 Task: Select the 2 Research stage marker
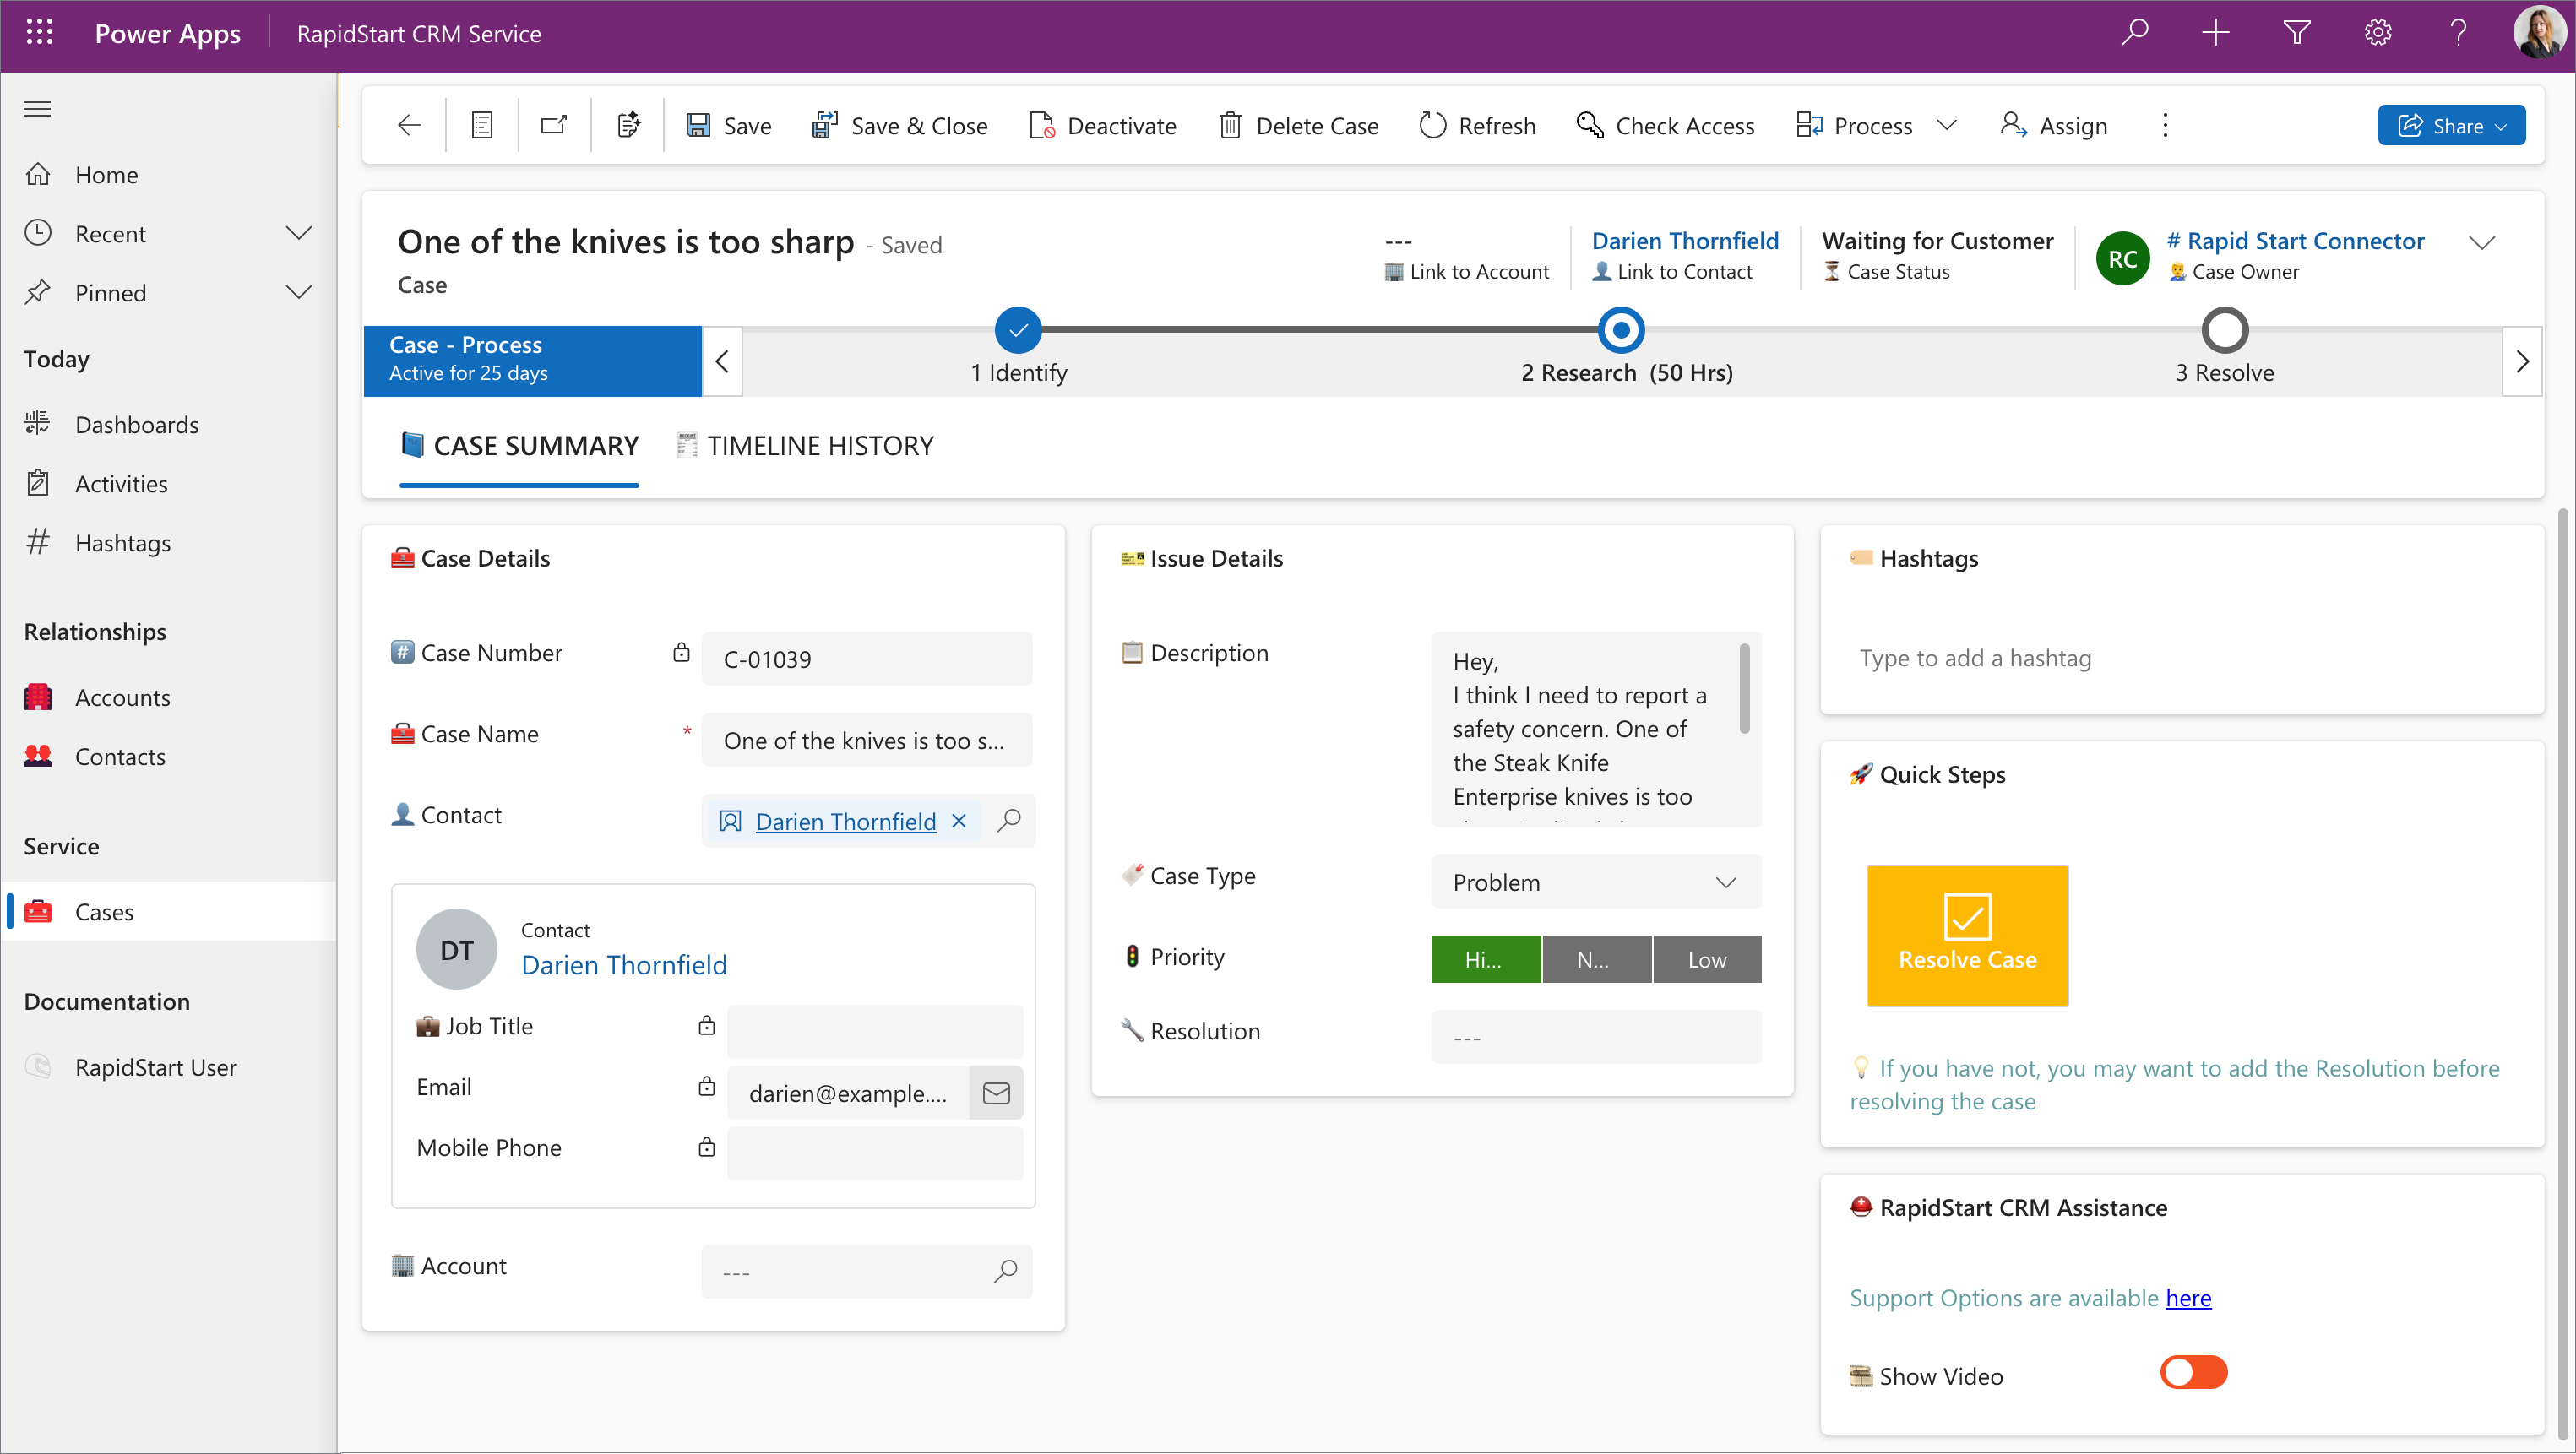[x=1621, y=330]
